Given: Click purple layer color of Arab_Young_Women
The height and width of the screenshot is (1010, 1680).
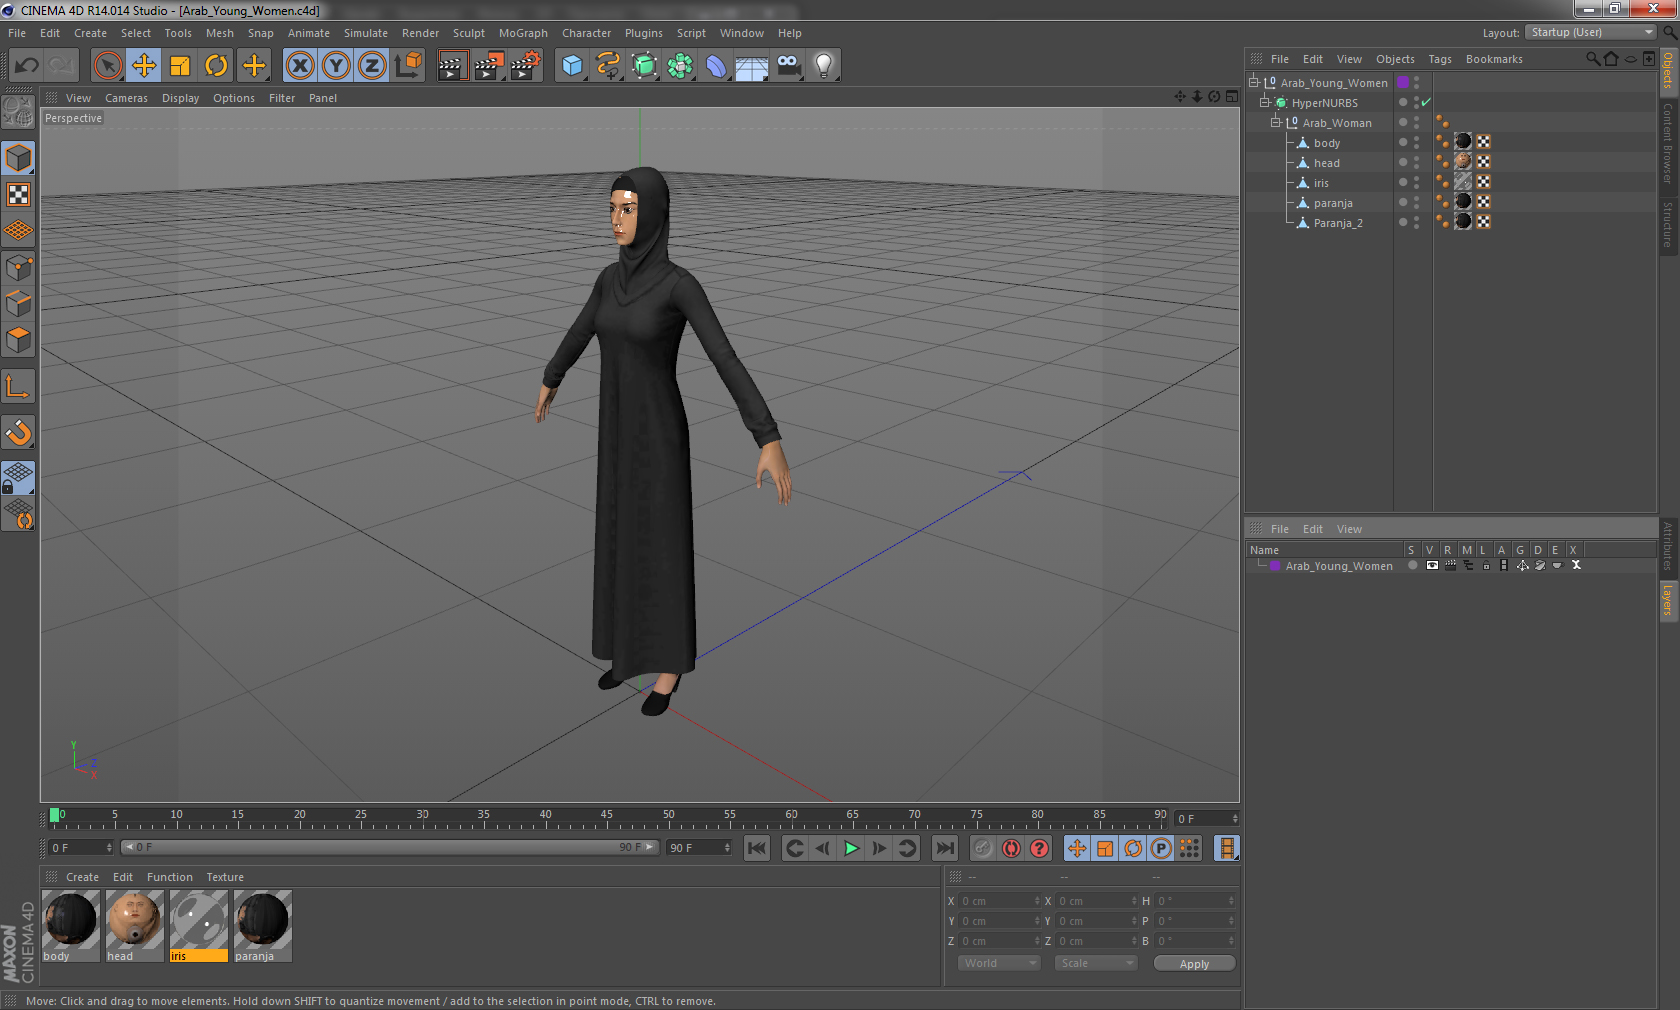Looking at the screenshot, I should (1403, 82).
